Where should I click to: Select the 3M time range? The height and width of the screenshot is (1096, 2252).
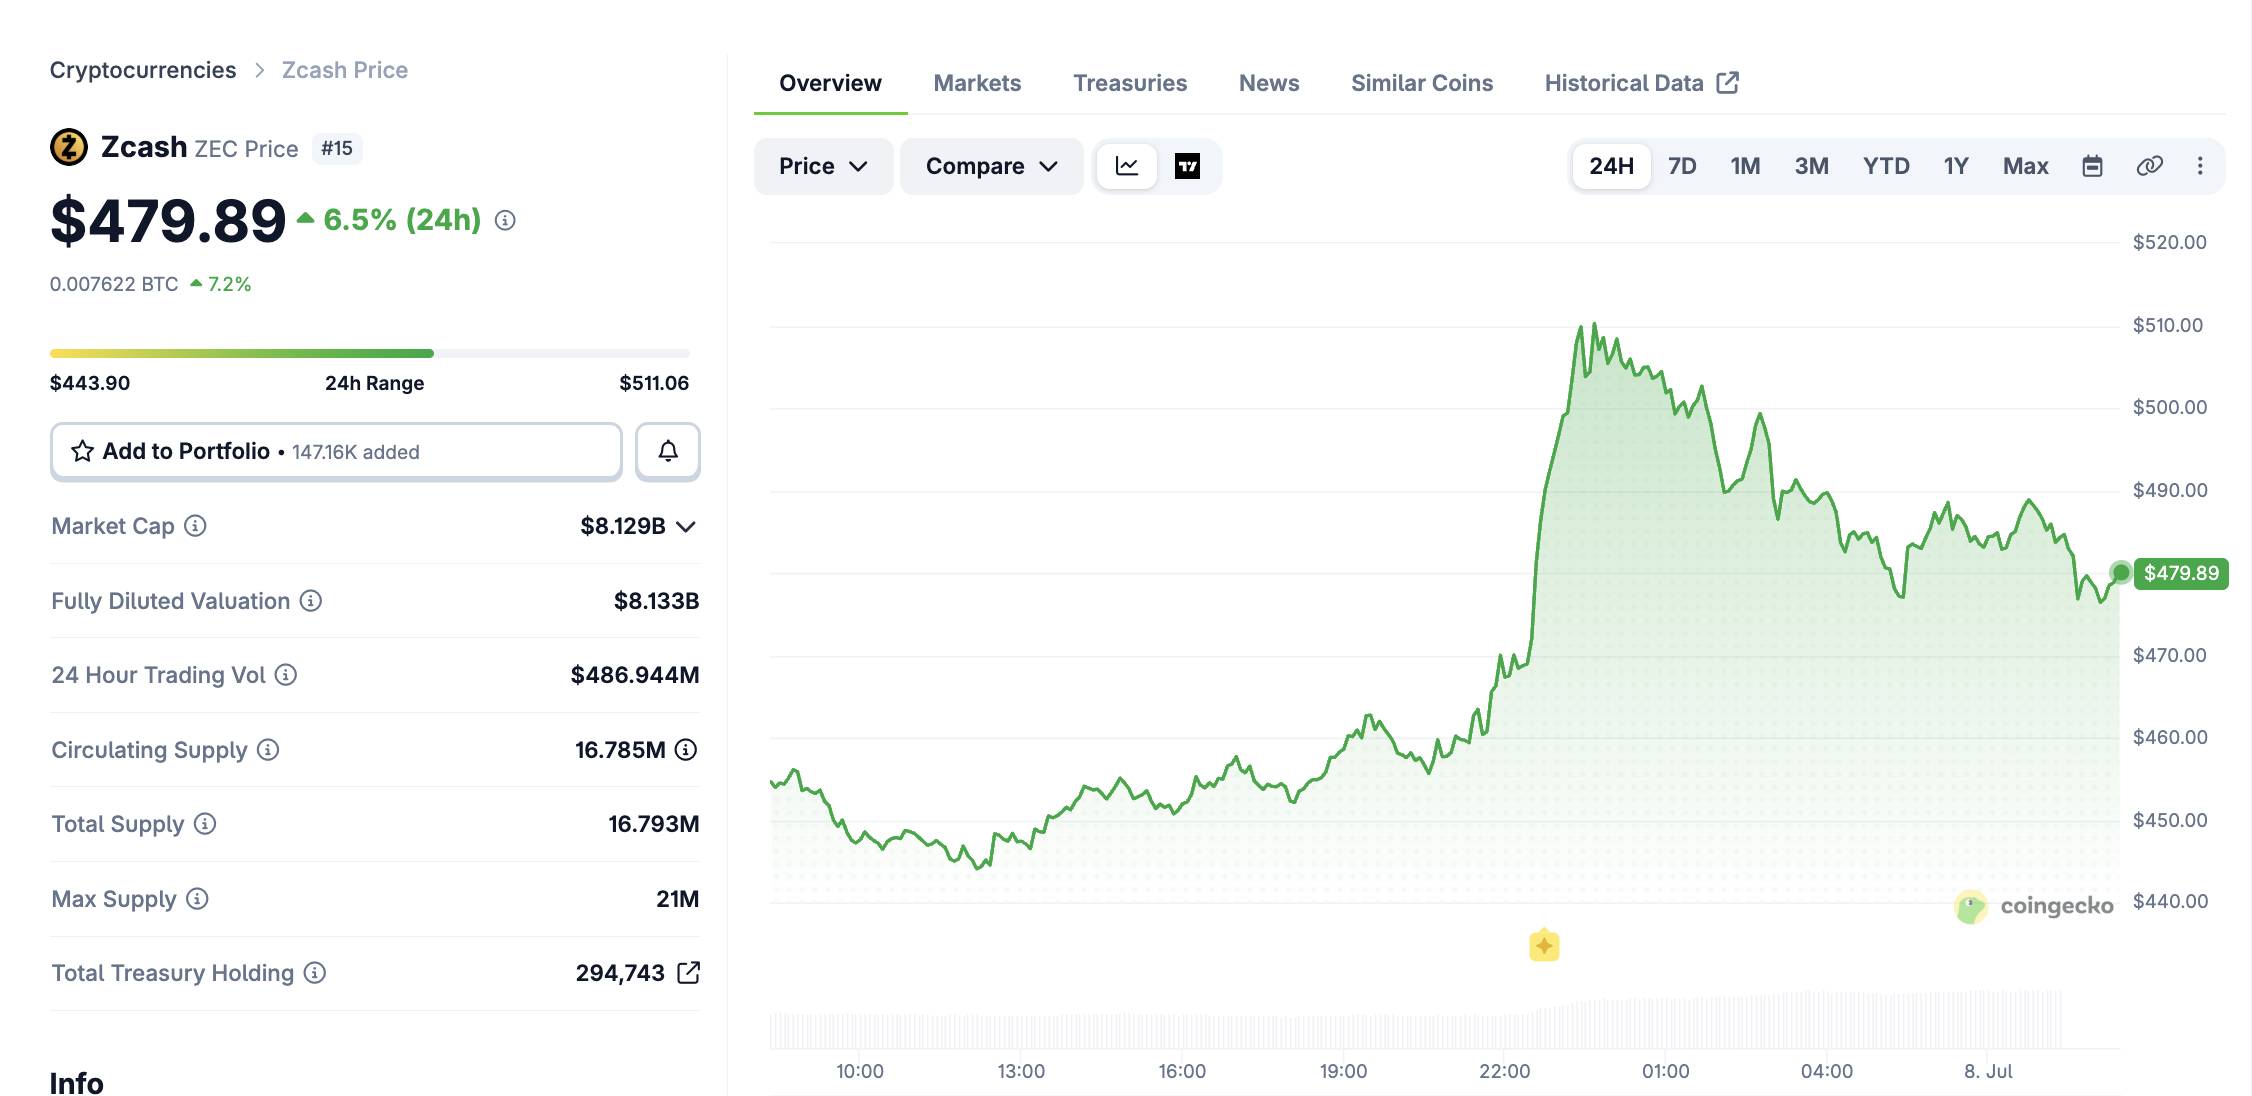(1811, 166)
